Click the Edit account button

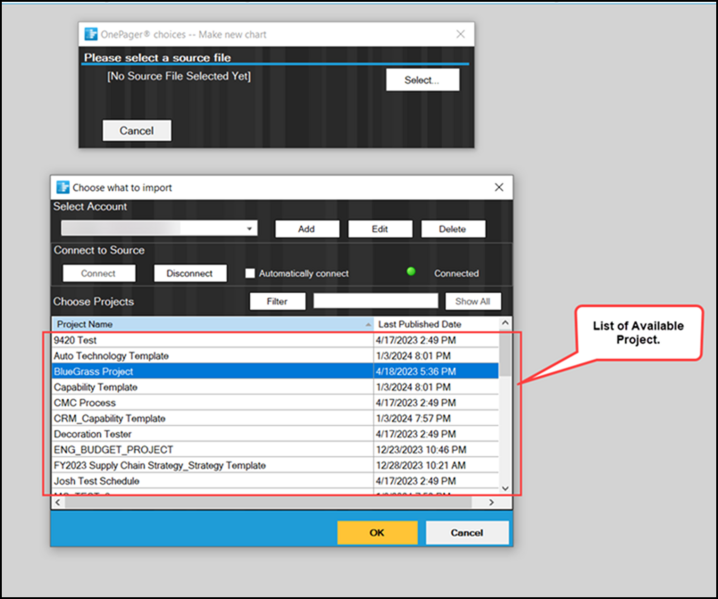380,229
